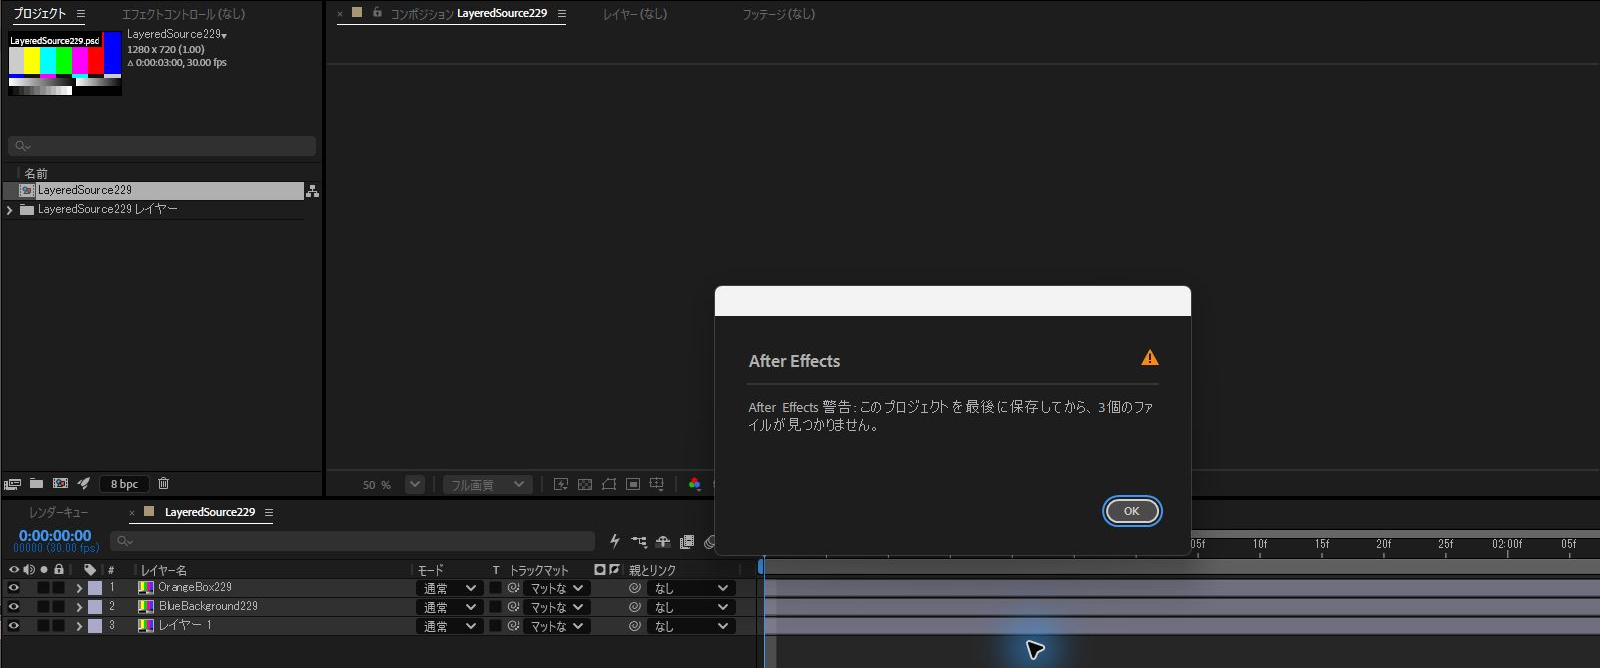Select LayeredSource229 composition in project list
The image size is (1600, 668).
tap(153, 190)
